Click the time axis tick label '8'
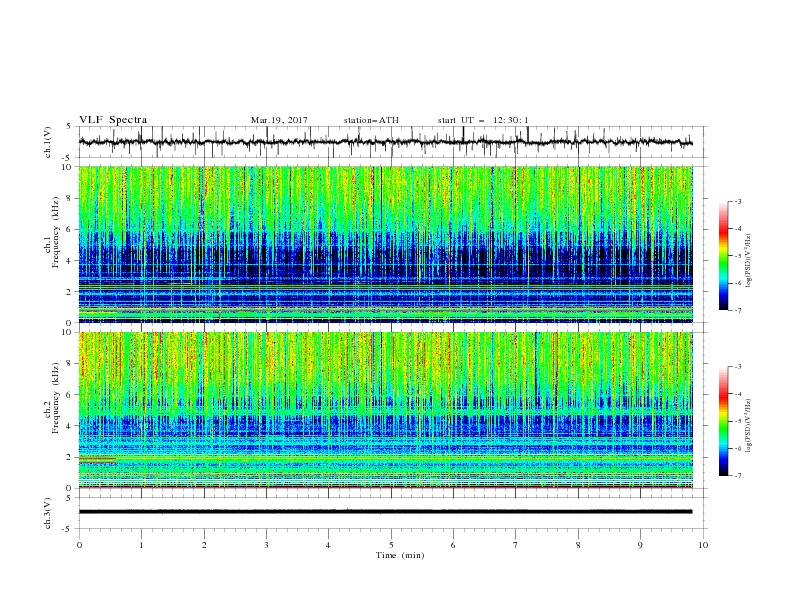This screenshot has width=792, height=612. point(578,545)
